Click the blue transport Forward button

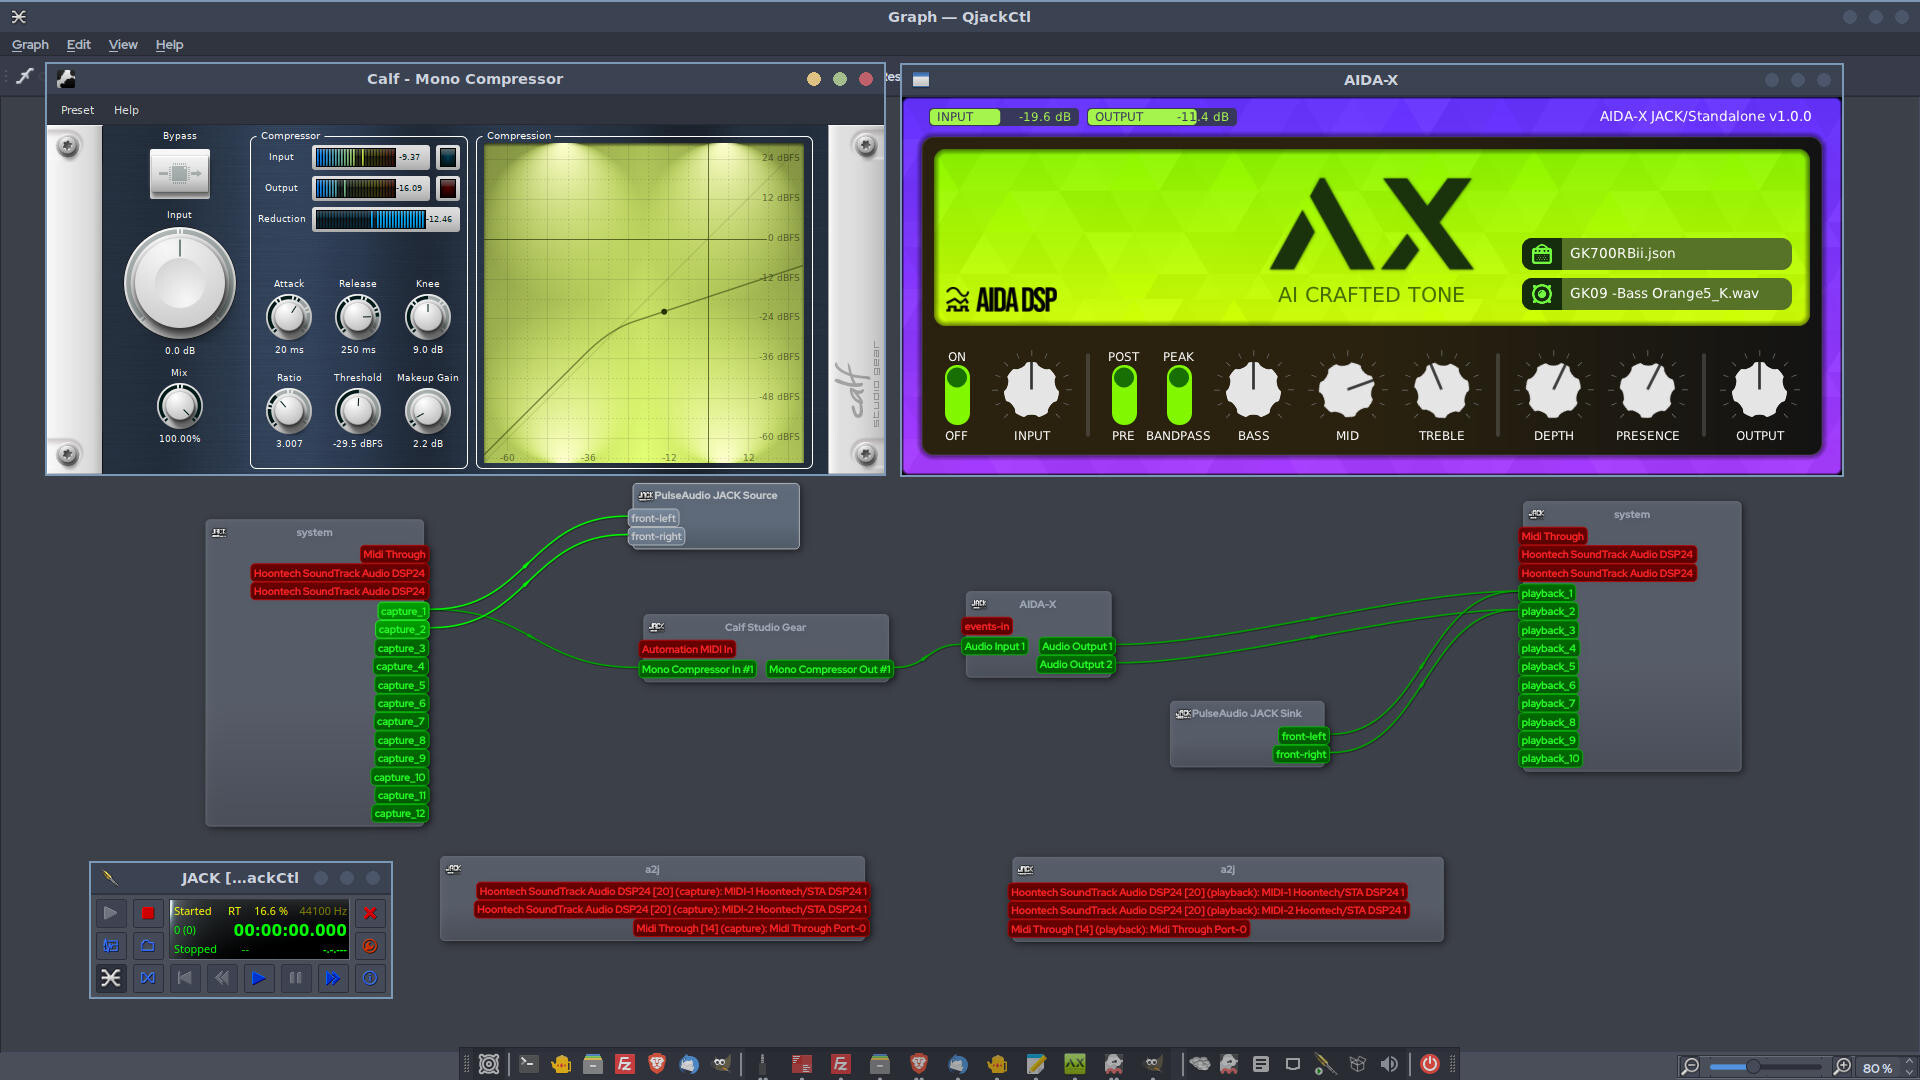[332, 978]
